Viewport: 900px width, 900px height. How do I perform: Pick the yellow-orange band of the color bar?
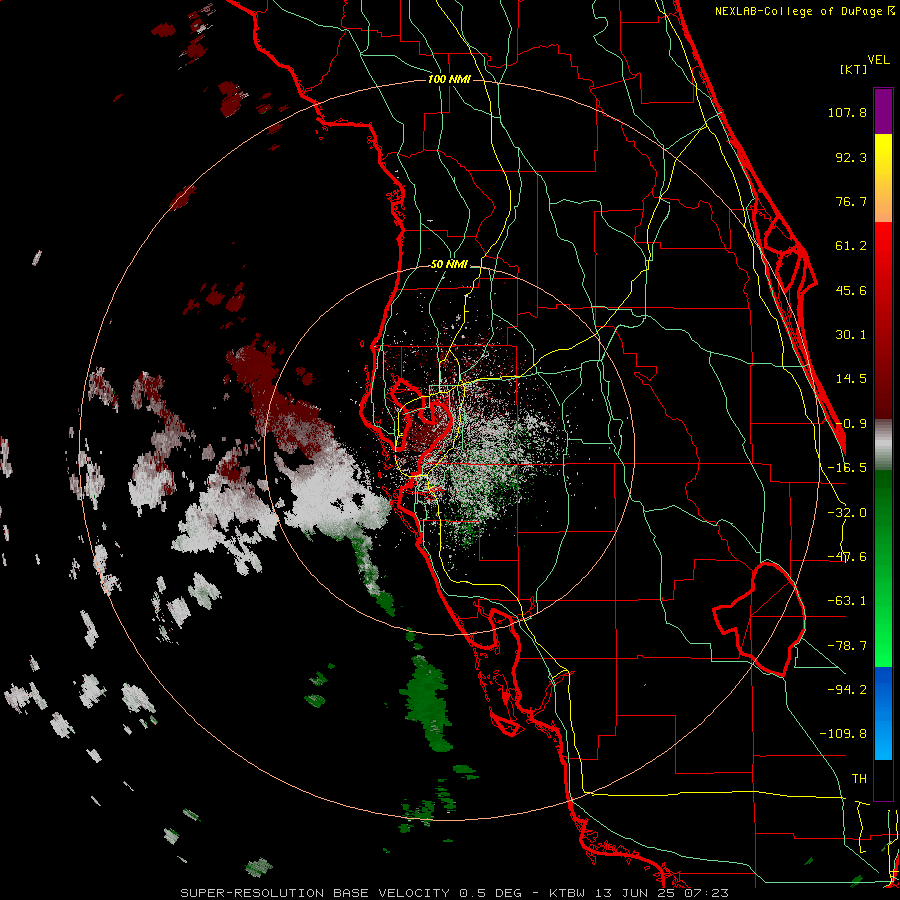883,178
